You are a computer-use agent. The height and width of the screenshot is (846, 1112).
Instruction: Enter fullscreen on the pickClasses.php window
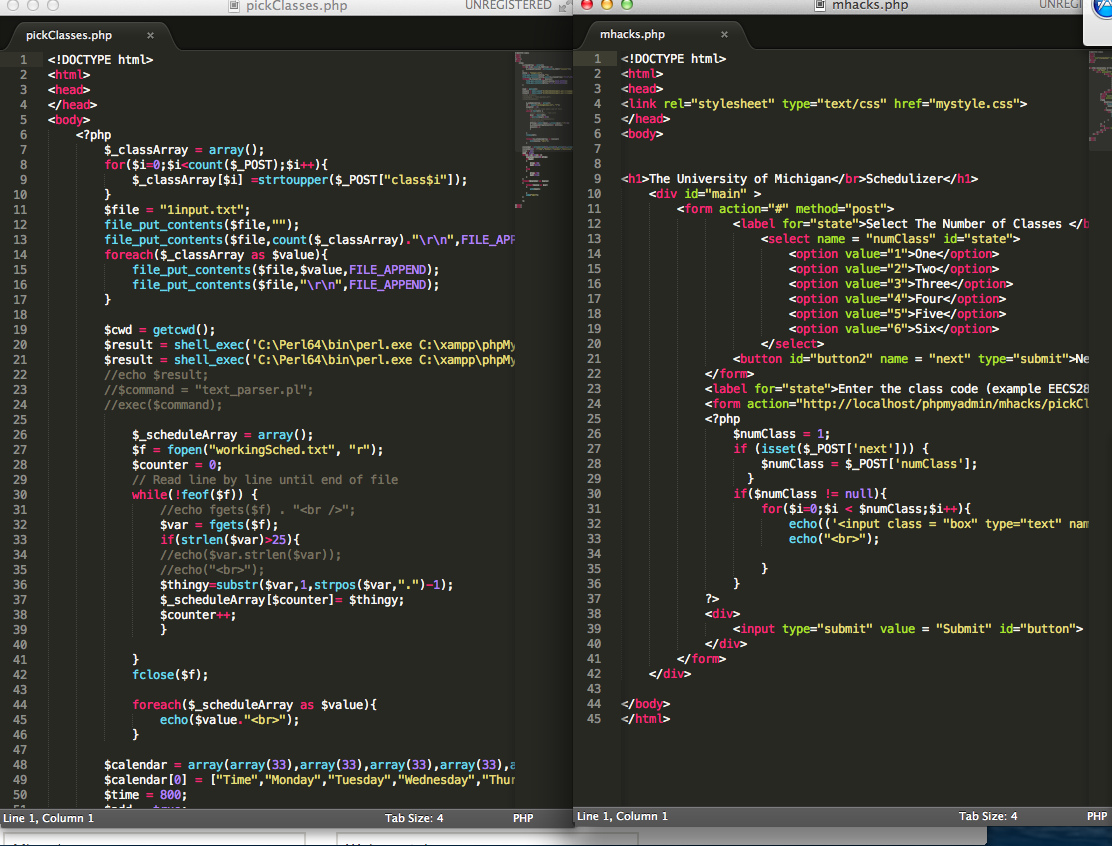(x=564, y=6)
